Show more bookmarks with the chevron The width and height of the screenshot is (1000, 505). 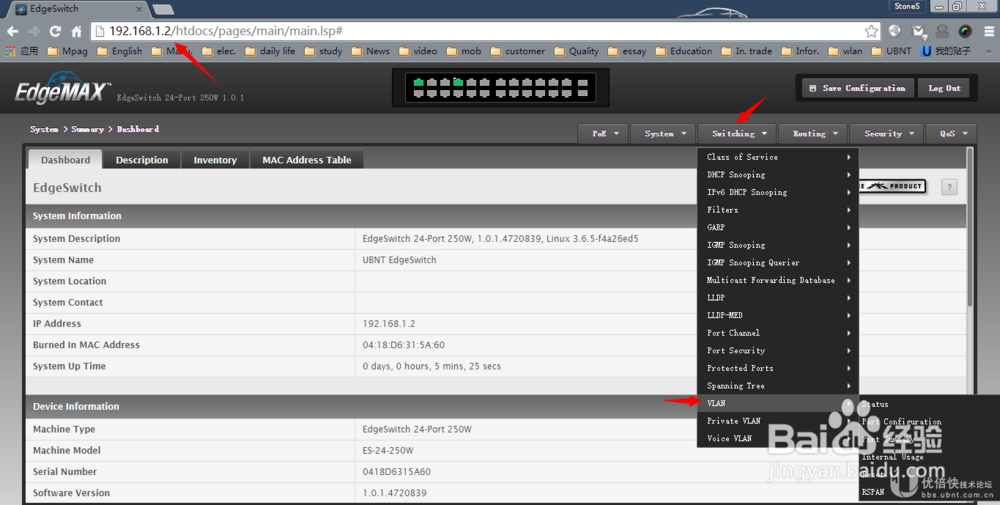989,51
